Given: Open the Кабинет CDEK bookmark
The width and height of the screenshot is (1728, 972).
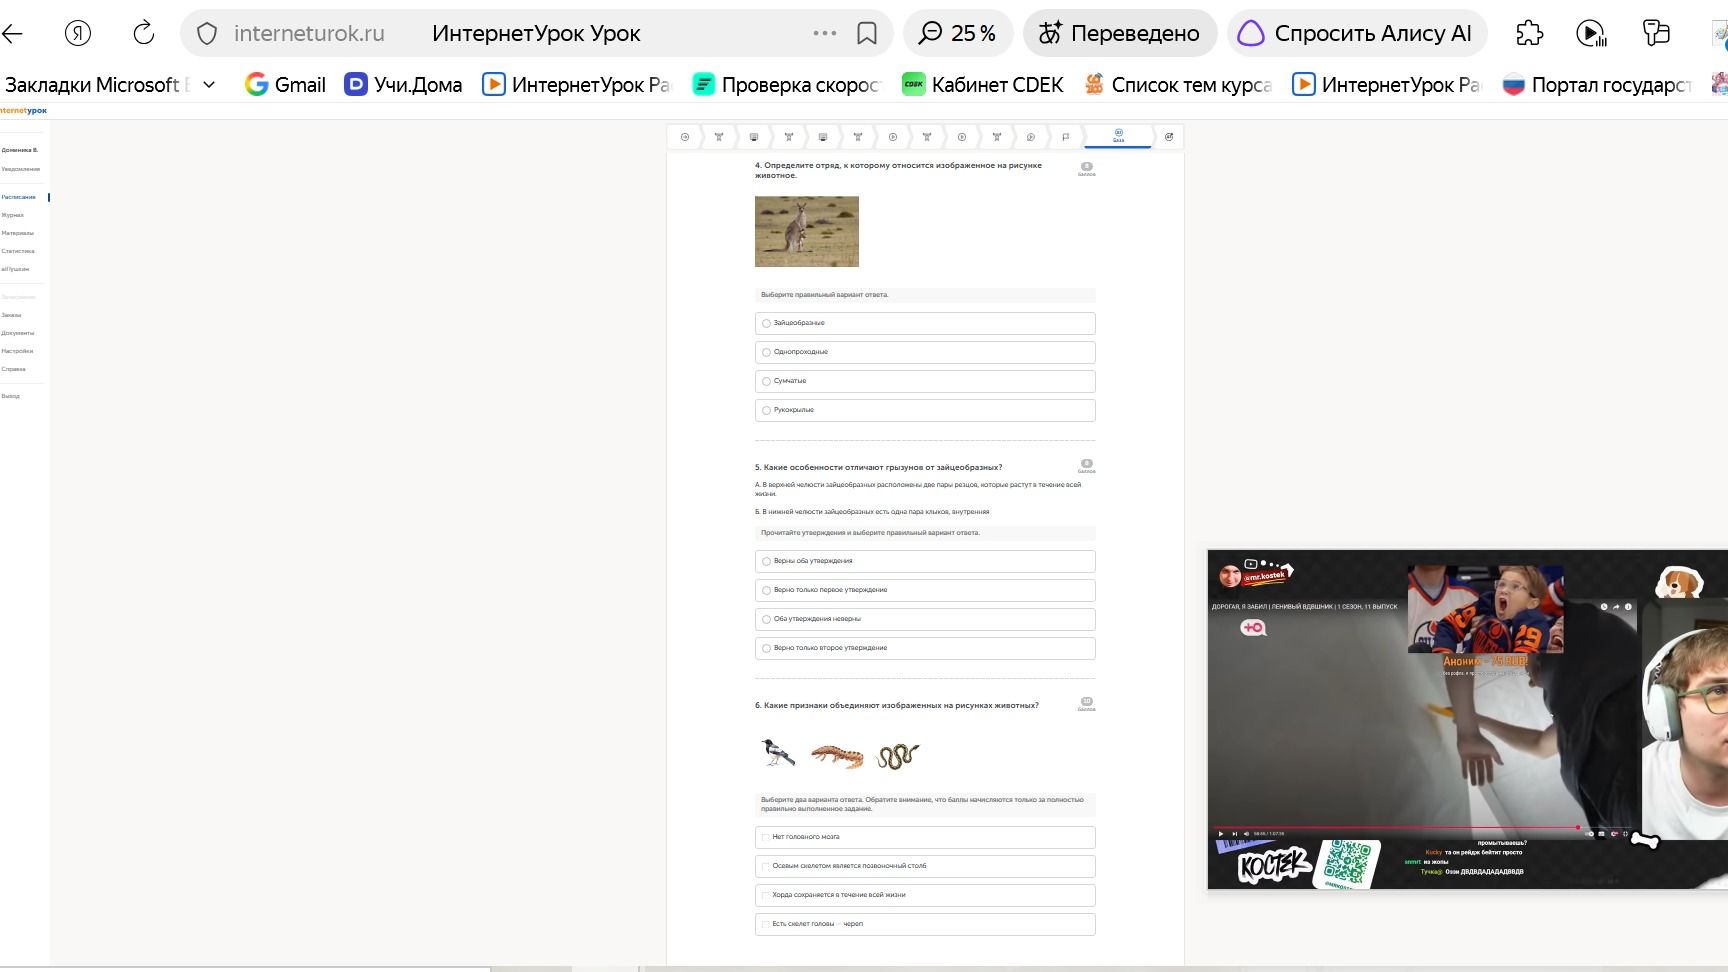Looking at the screenshot, I should 983,85.
